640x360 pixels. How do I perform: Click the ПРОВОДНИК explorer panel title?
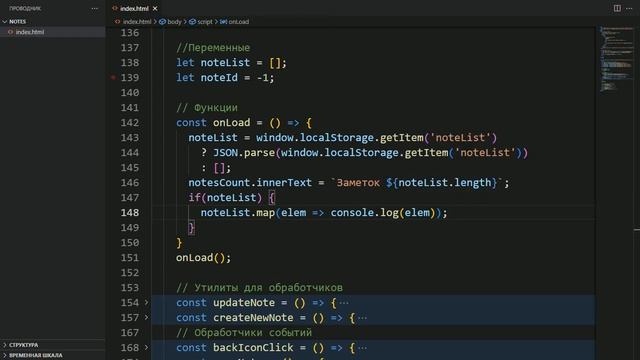25,8
